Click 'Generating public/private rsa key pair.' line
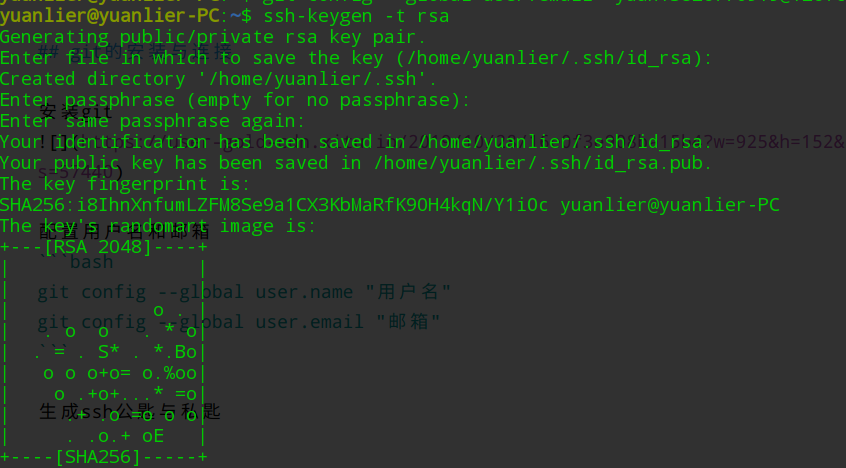The height and width of the screenshot is (468, 846). (213, 37)
